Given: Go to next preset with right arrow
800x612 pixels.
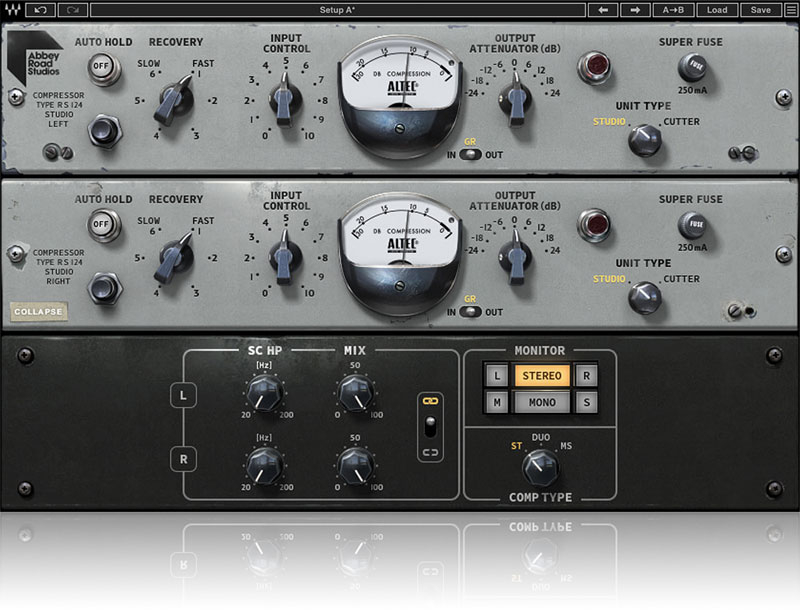Looking at the screenshot, I should coord(635,10).
